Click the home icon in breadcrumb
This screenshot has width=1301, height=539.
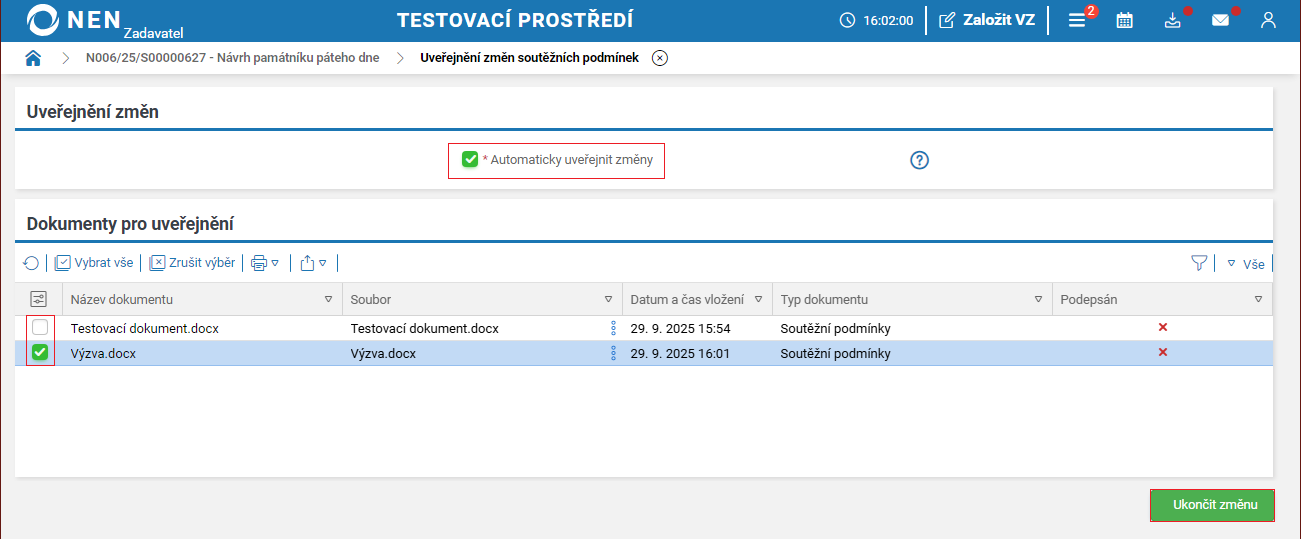33,58
